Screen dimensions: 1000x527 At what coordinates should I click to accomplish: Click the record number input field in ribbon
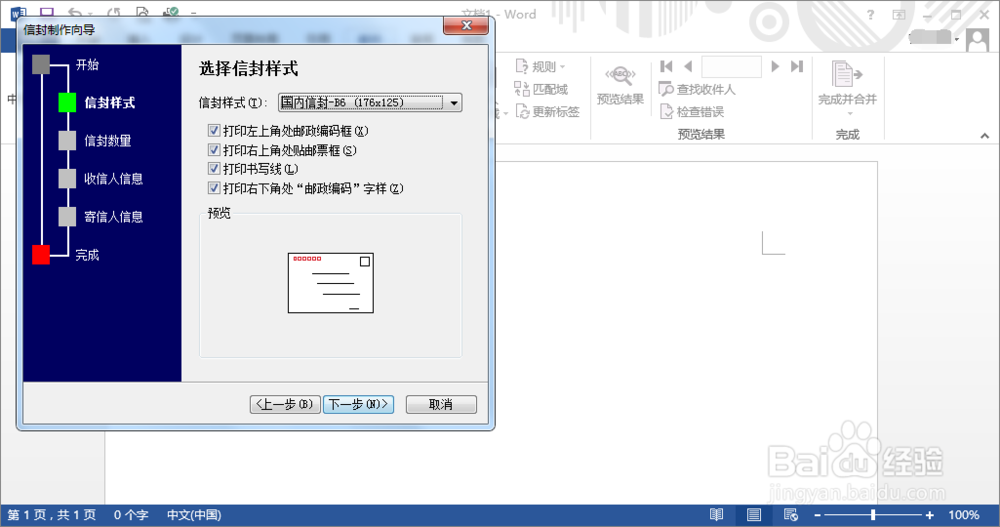(x=732, y=66)
